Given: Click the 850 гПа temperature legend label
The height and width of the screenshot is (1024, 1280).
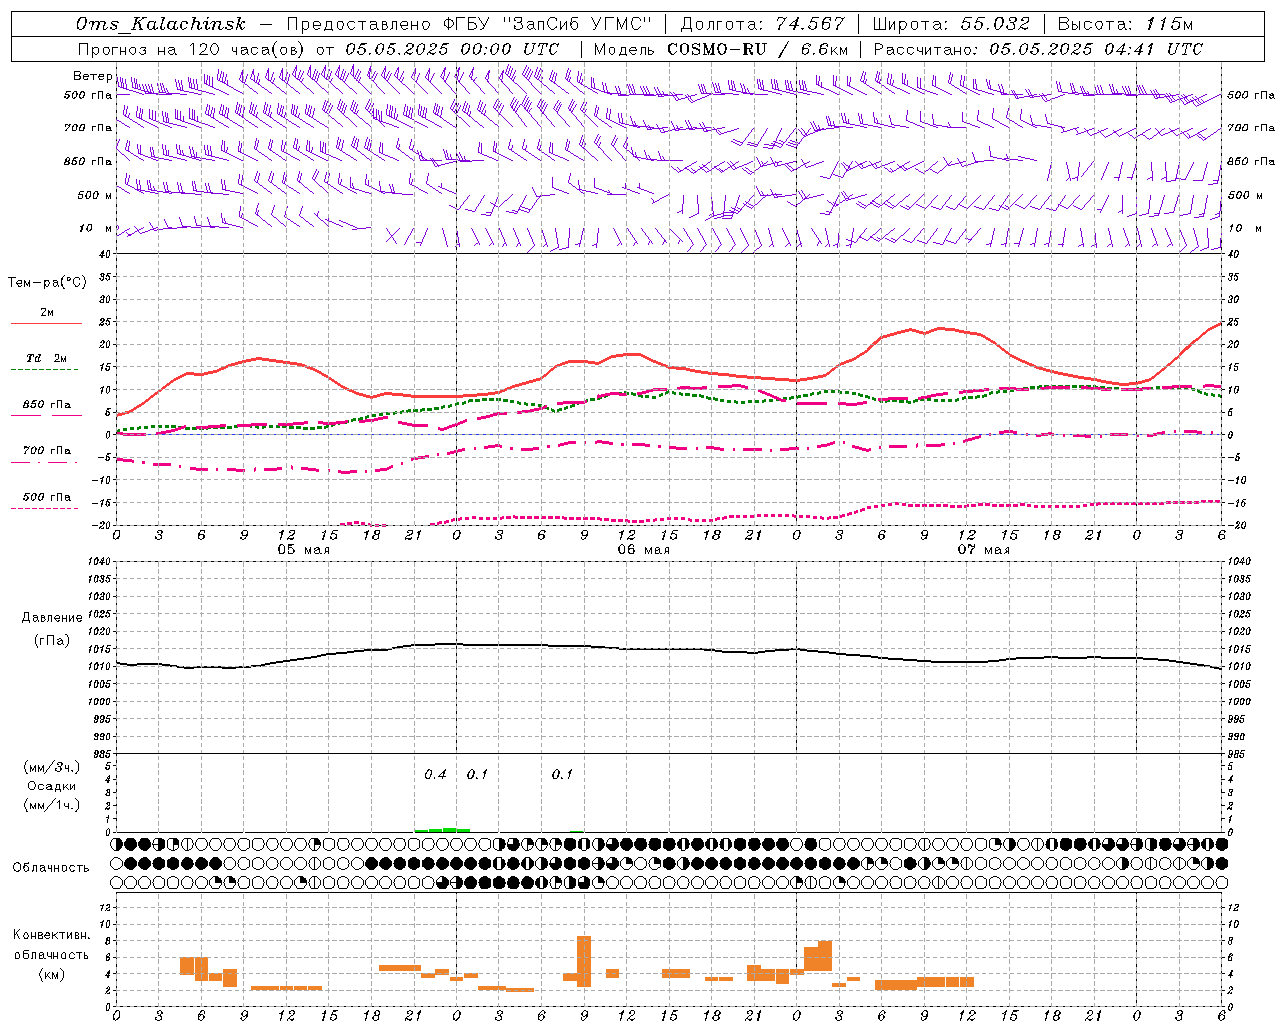Looking at the screenshot, I should pos(47,405).
